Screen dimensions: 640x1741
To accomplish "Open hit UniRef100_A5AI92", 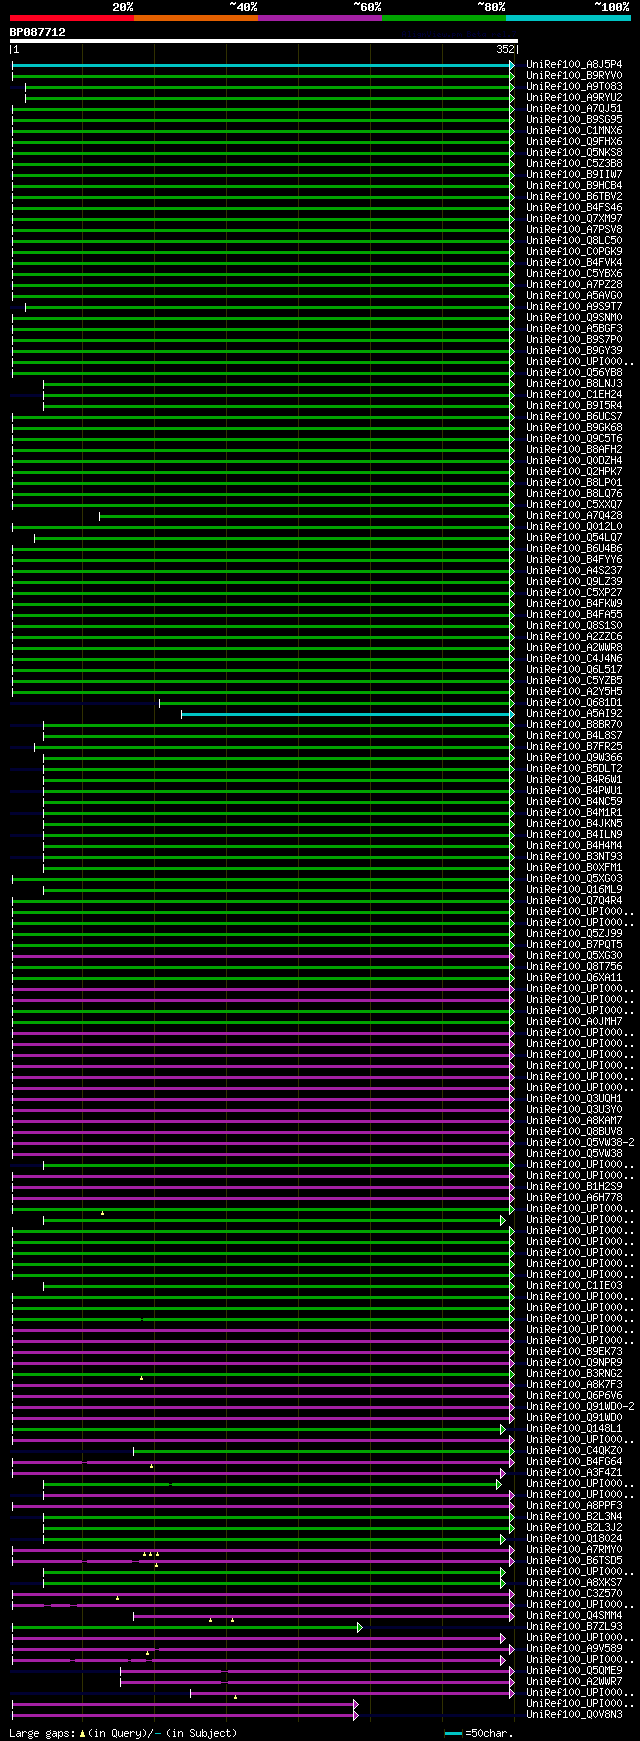I will point(574,713).
